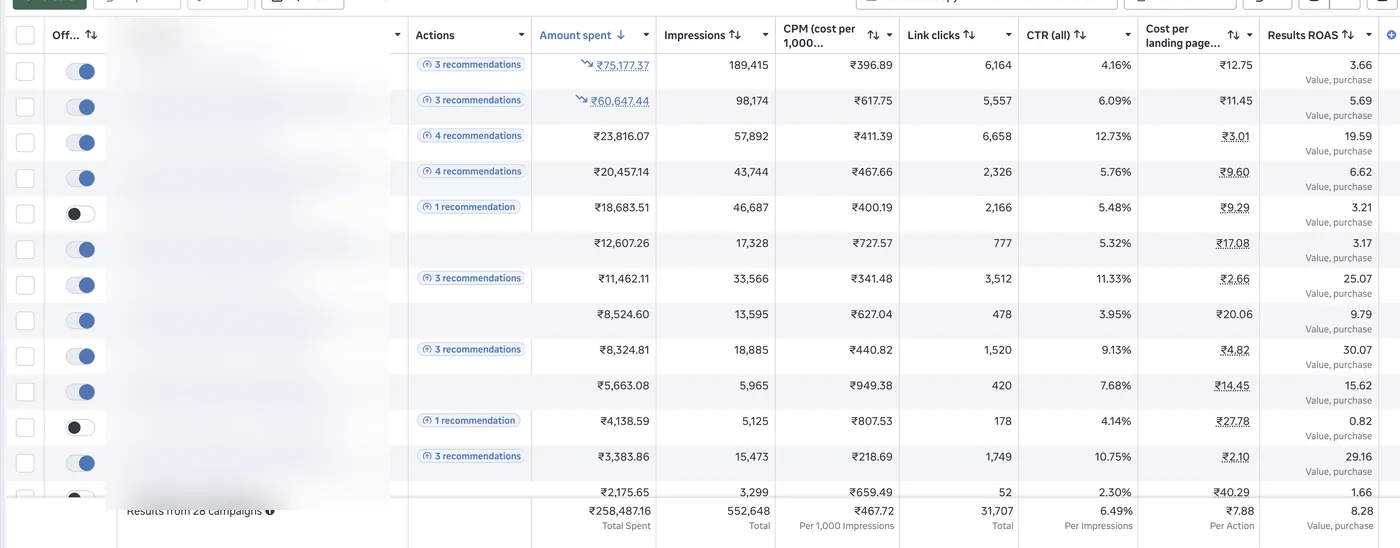This screenshot has height=548, width=1400.
Task: Open the Link clicks column dropdown arrow
Action: [x=1007, y=35]
